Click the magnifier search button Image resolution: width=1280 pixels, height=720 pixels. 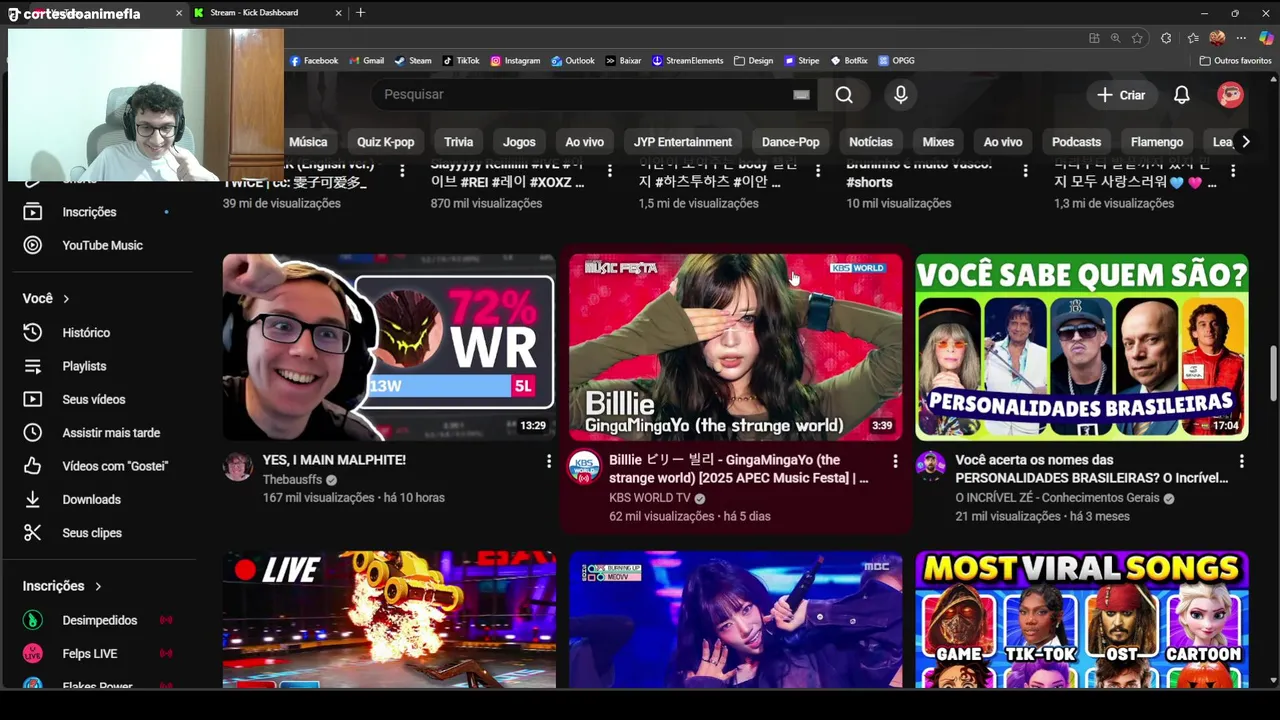click(844, 94)
